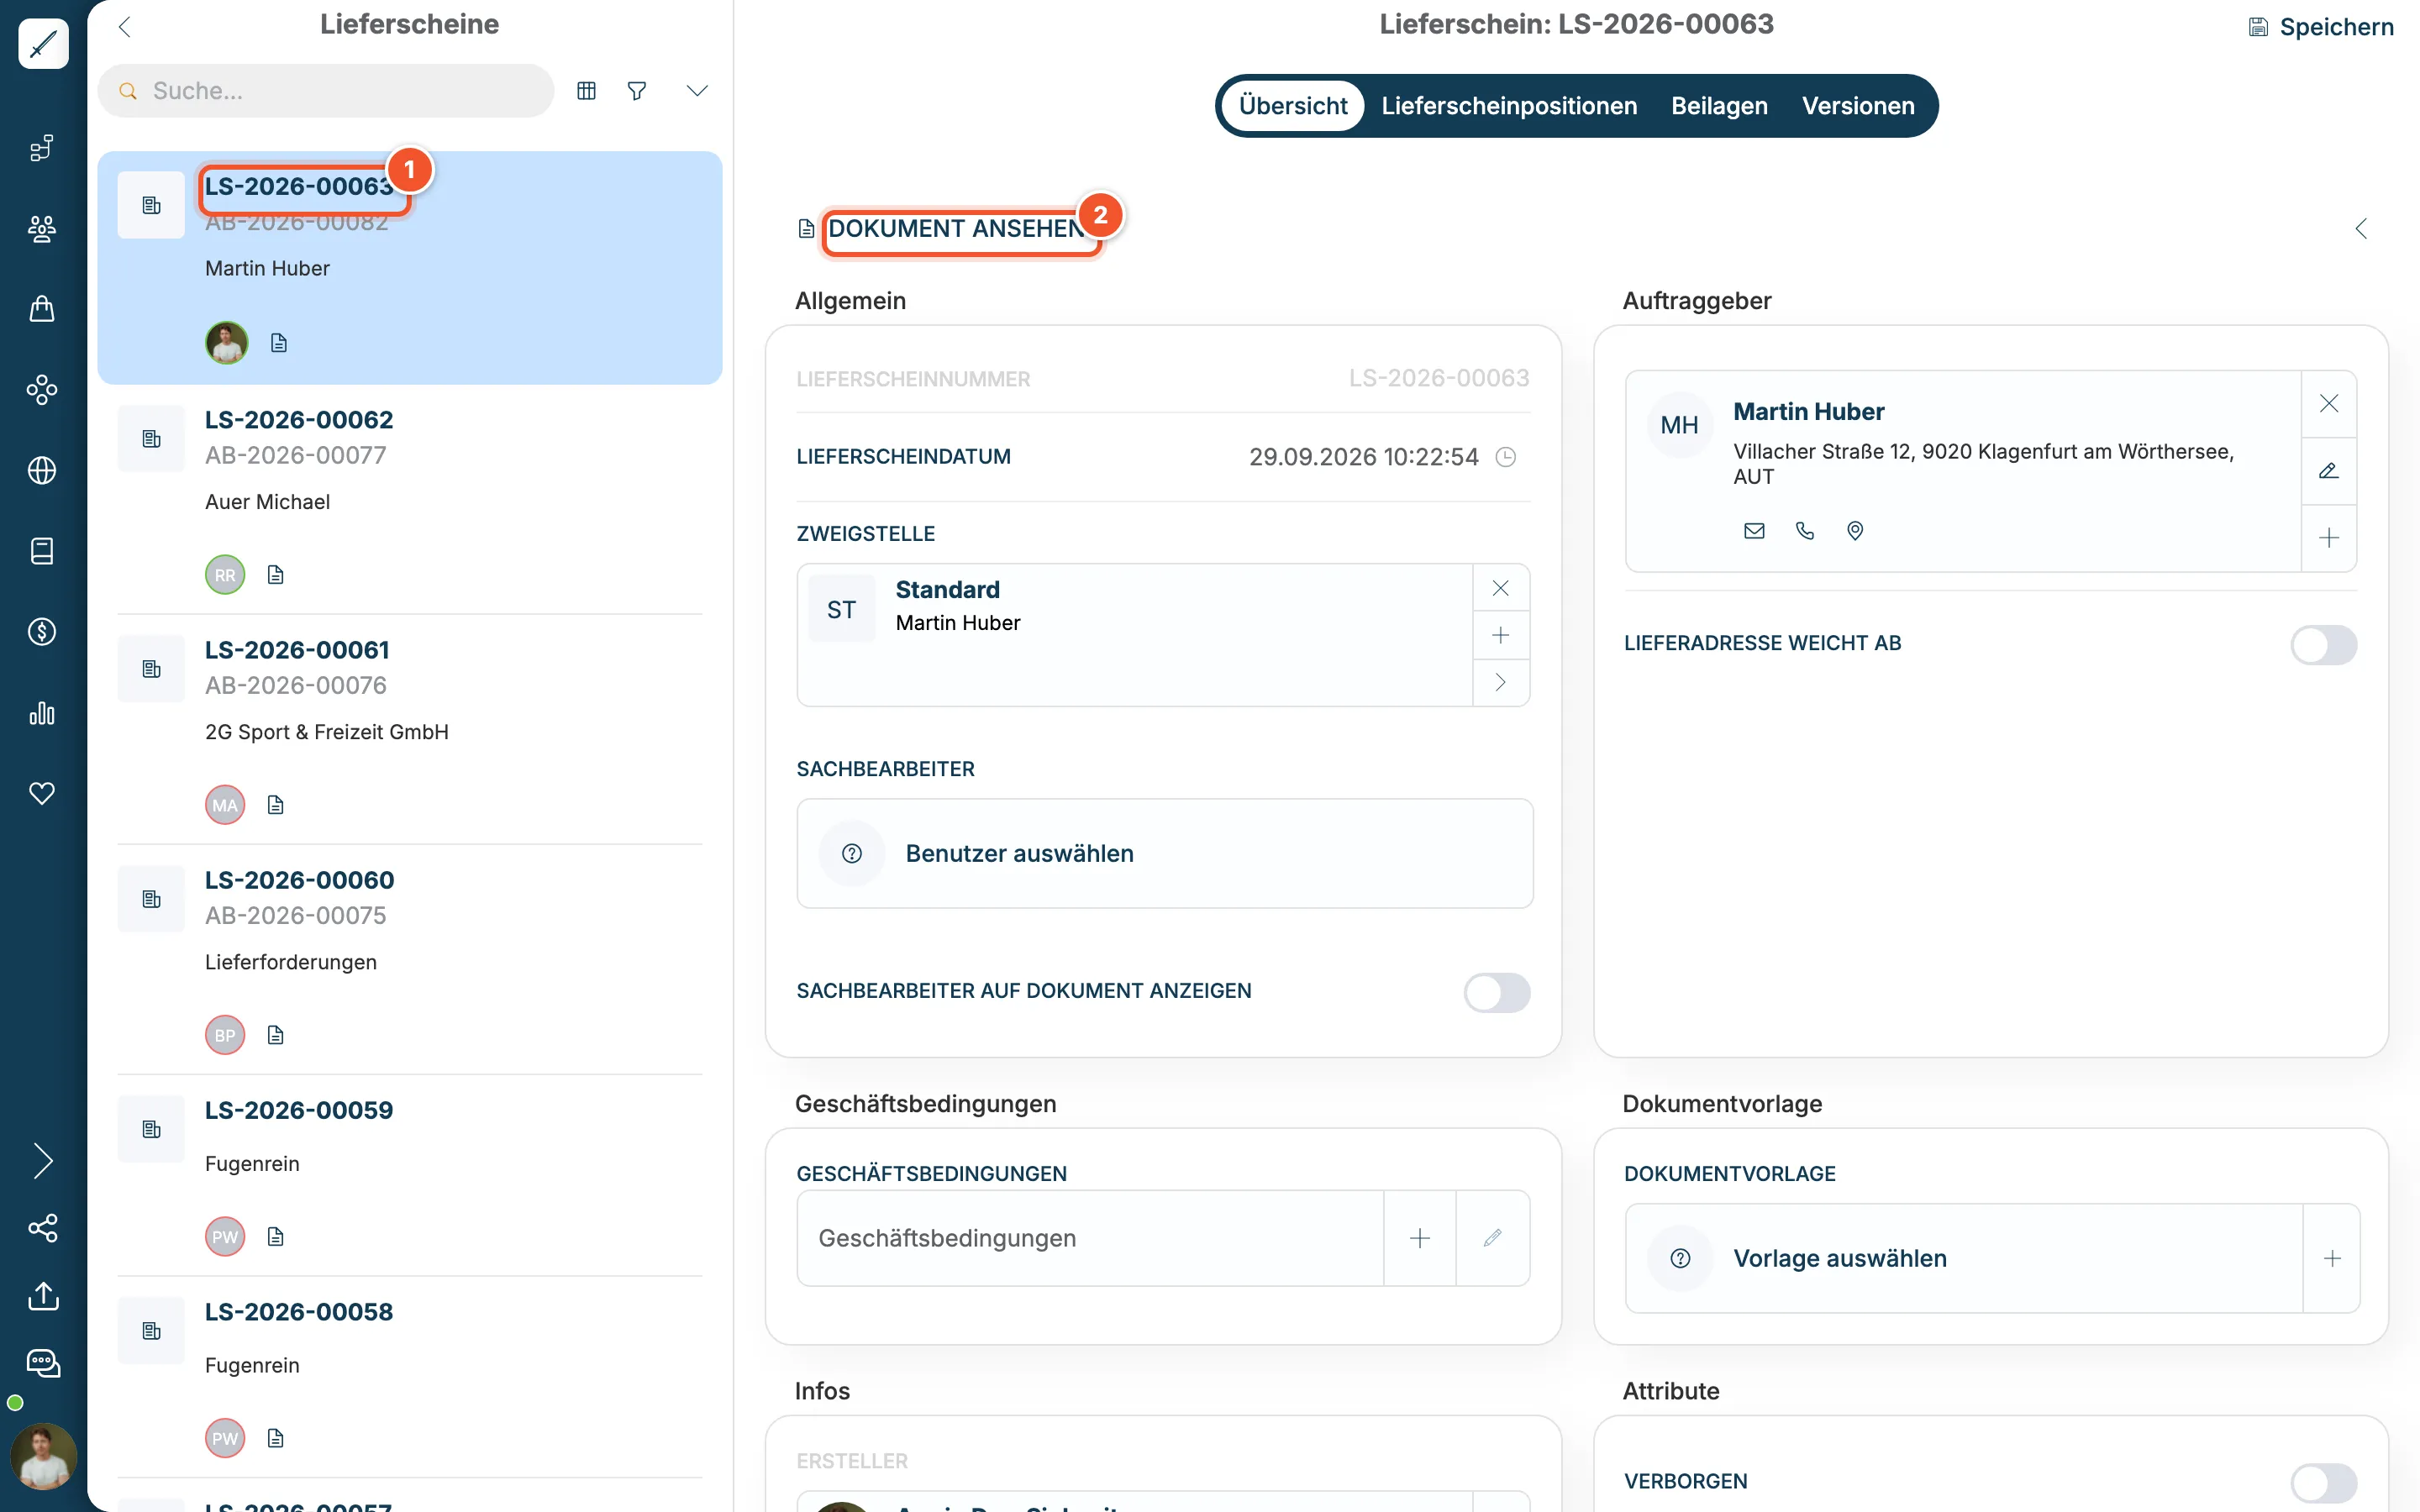Open document icon of LS-2026-00060
Image resolution: width=2420 pixels, height=1512 pixels.
(x=276, y=1035)
